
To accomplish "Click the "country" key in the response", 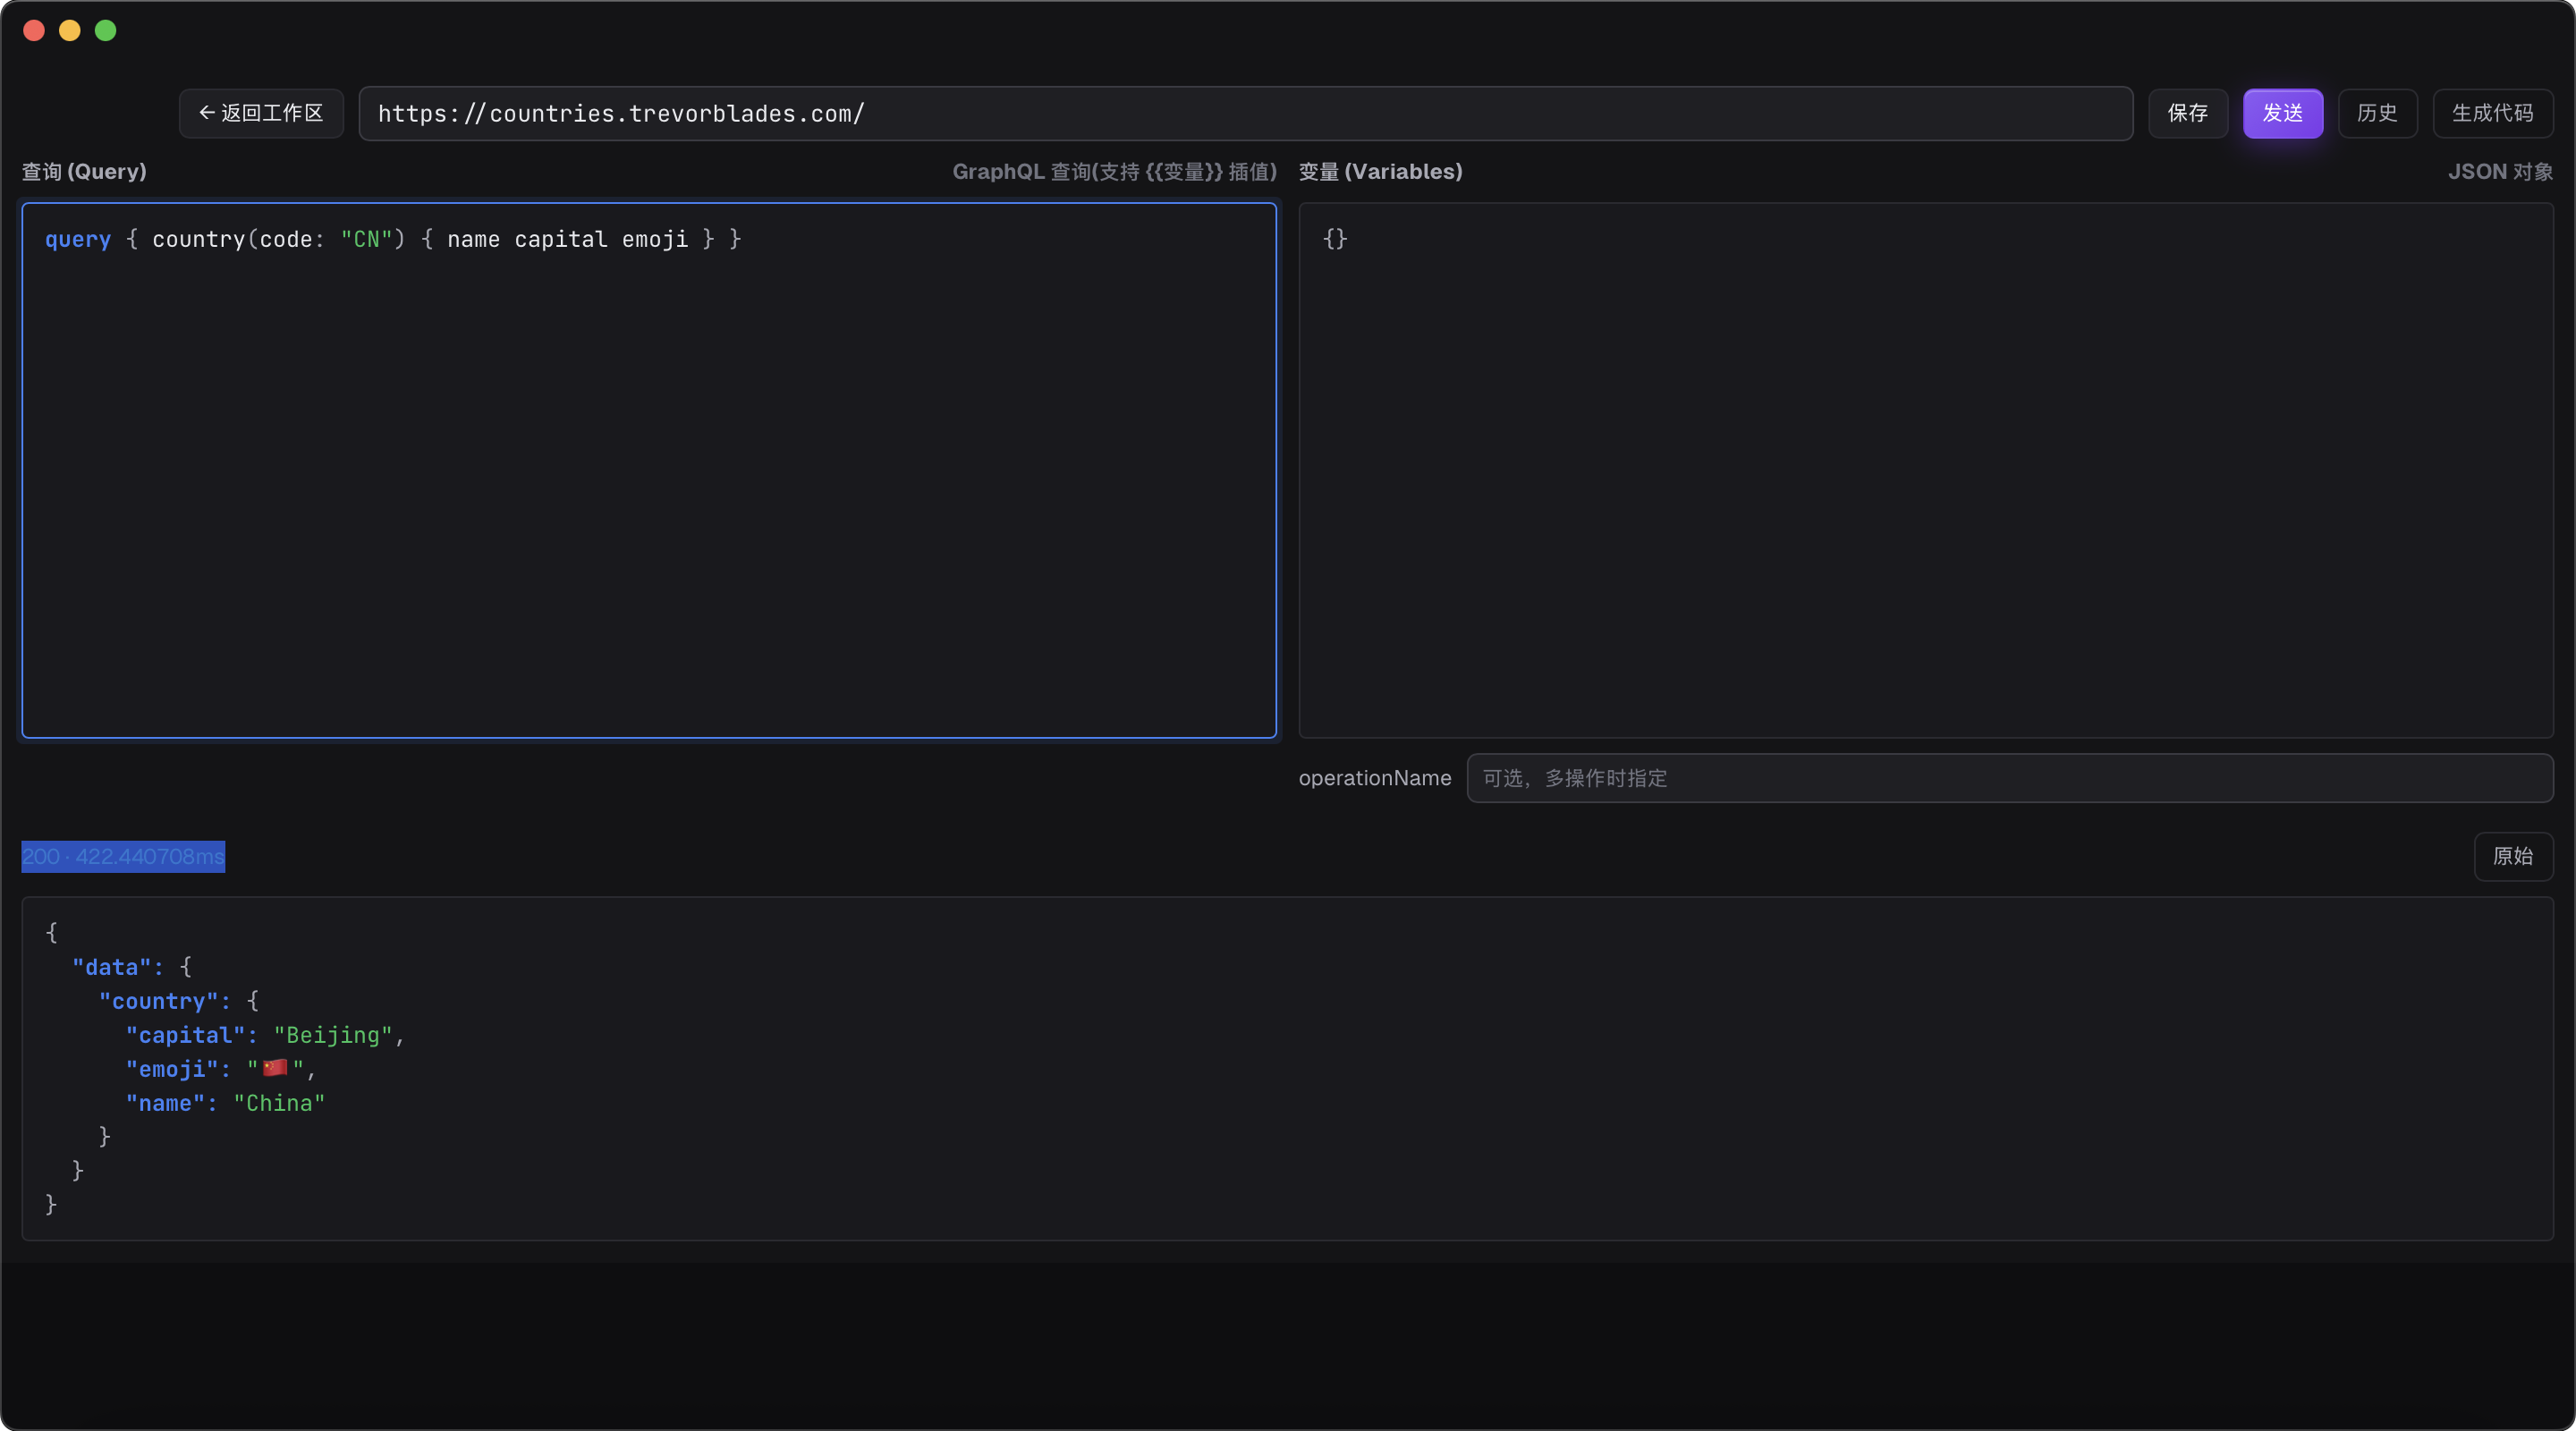I will click(x=158, y=1001).
